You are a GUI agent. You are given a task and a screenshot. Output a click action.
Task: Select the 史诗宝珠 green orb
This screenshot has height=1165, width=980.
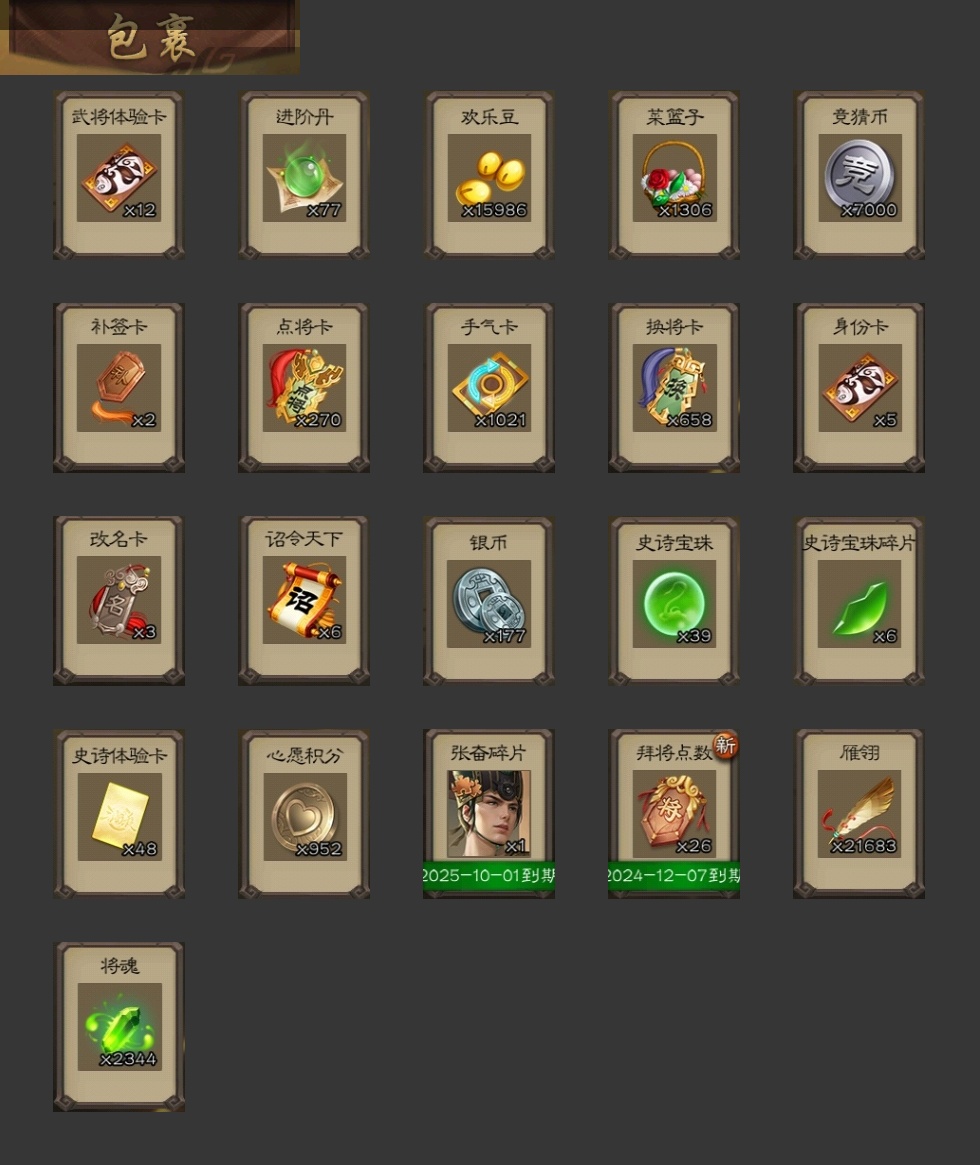674,600
